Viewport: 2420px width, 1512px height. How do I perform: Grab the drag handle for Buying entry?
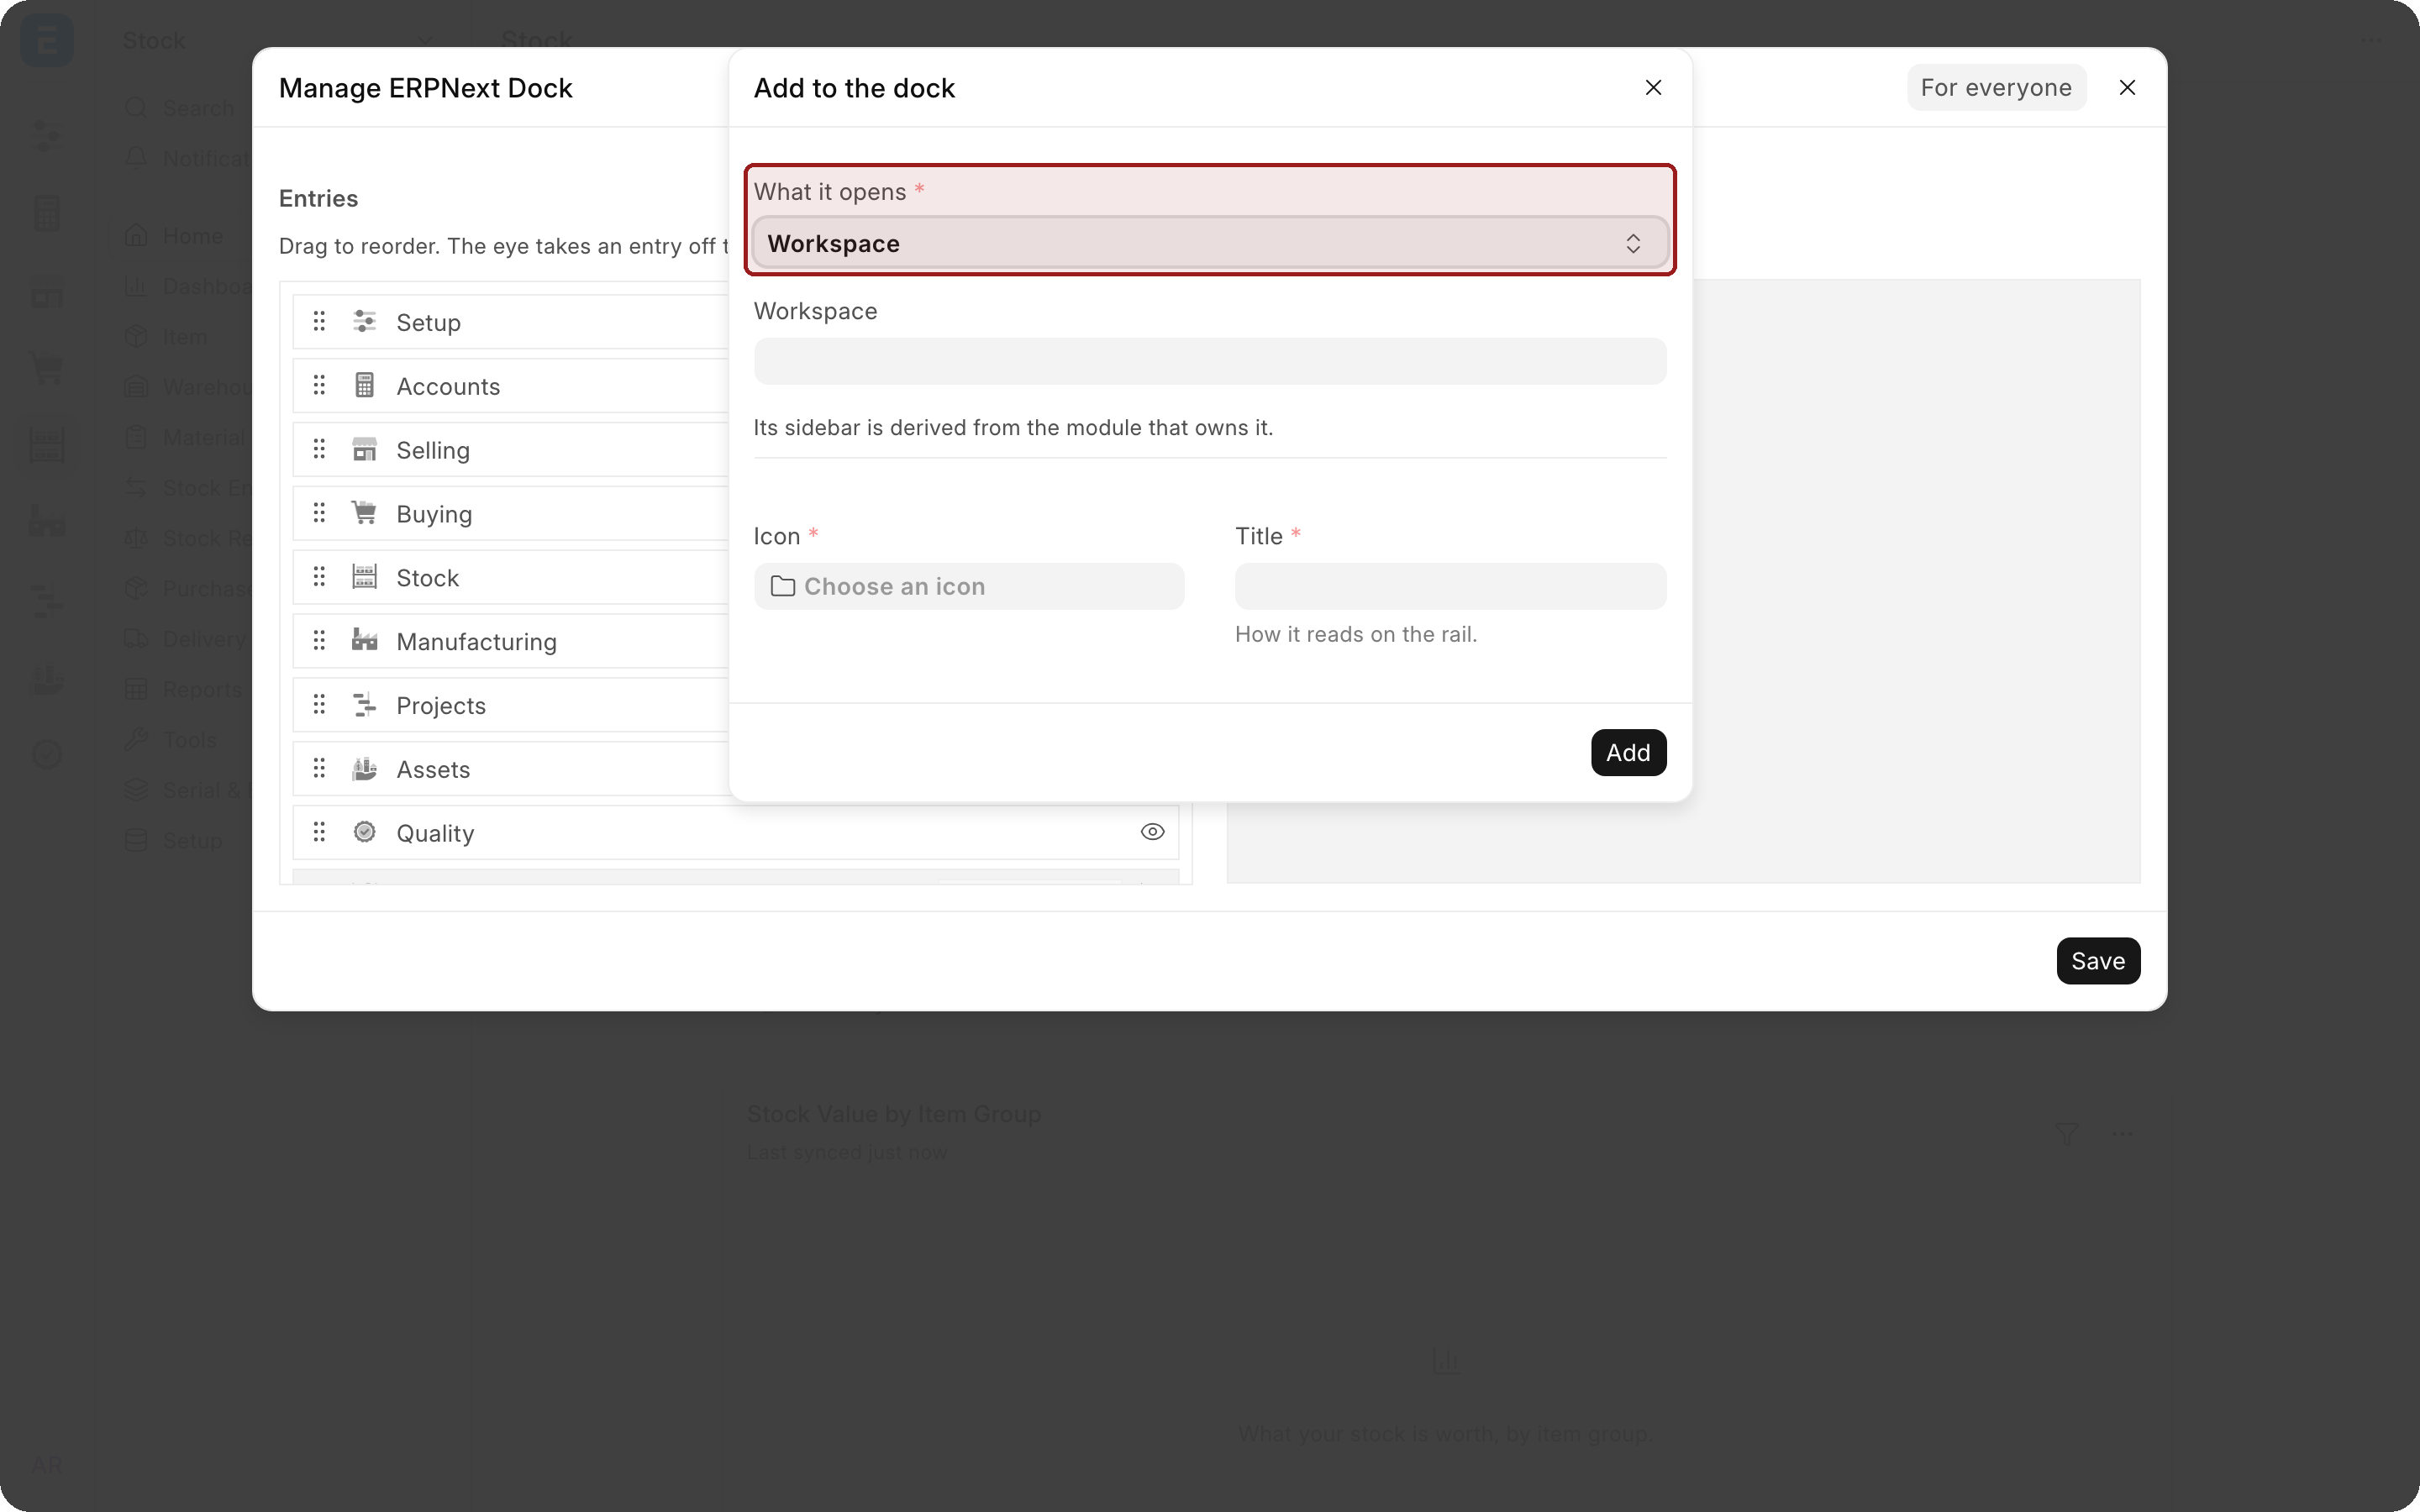pyautogui.click(x=319, y=513)
